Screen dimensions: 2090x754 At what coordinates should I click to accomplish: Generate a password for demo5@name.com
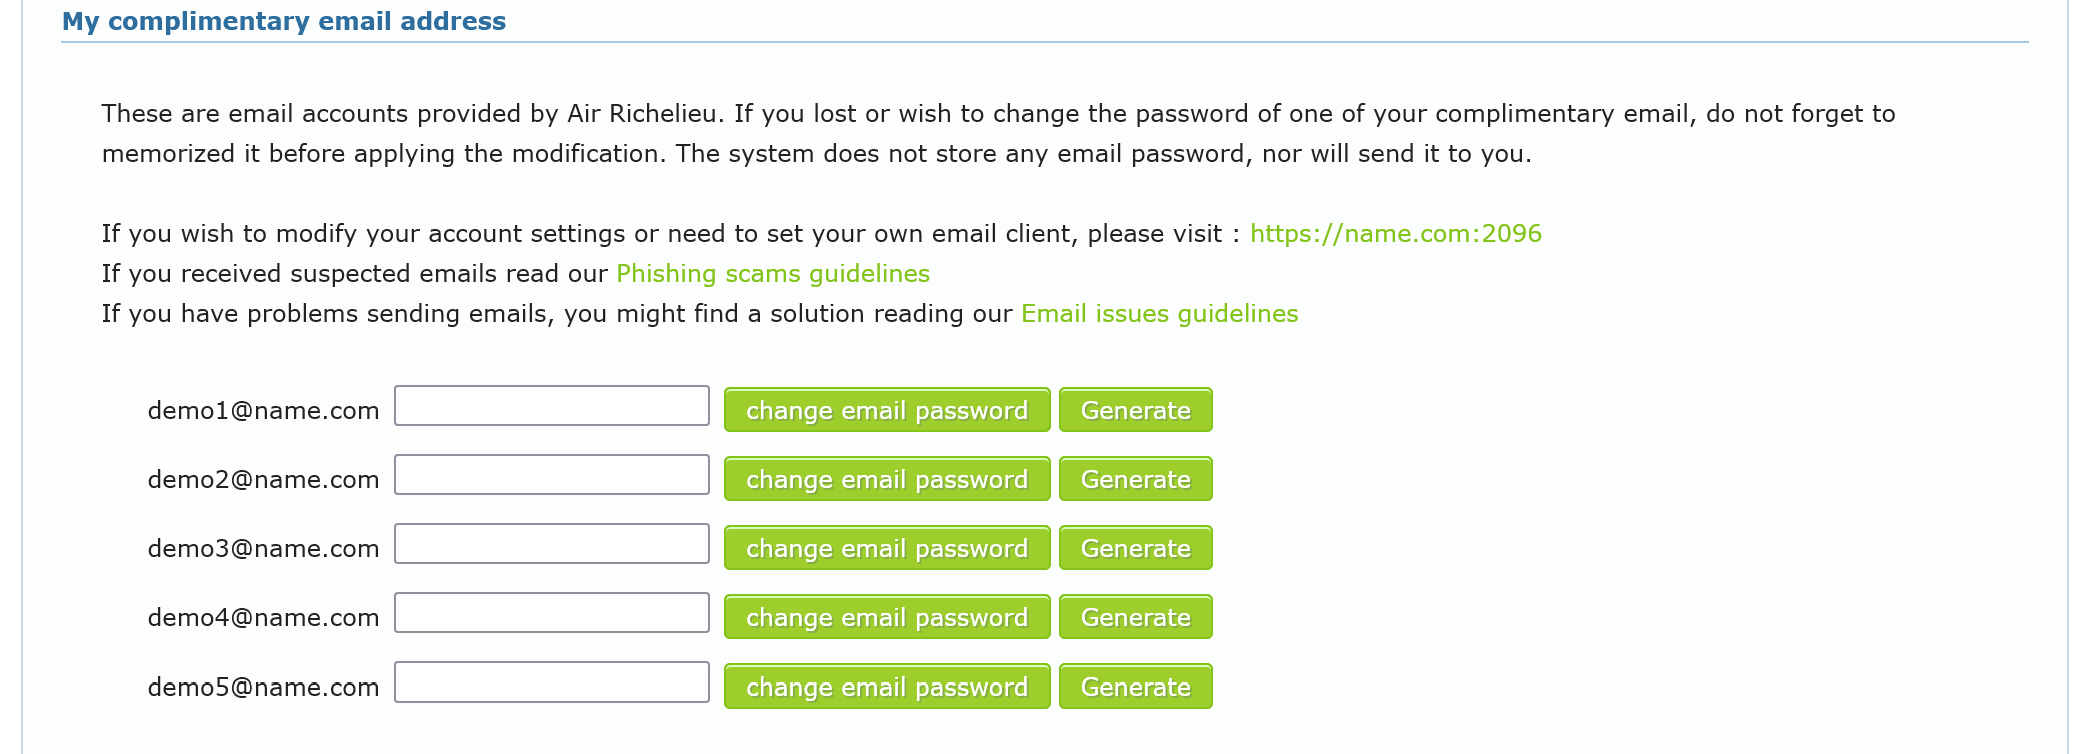tap(1135, 687)
